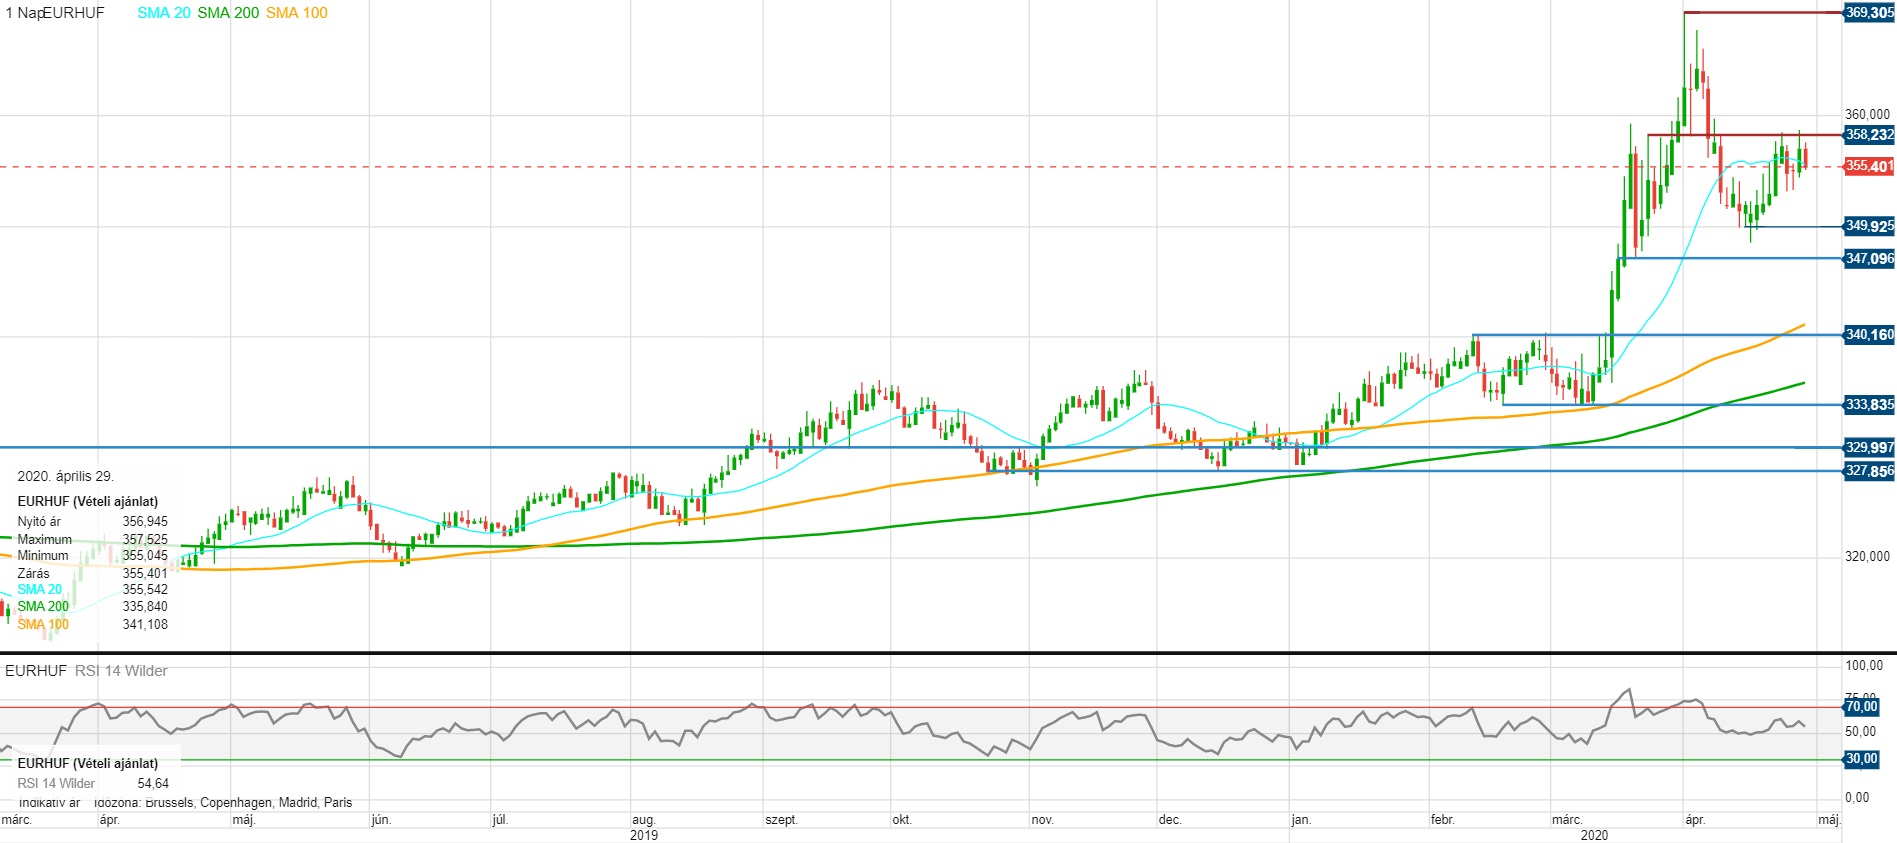Select the 333,835 level price label

point(1869,405)
